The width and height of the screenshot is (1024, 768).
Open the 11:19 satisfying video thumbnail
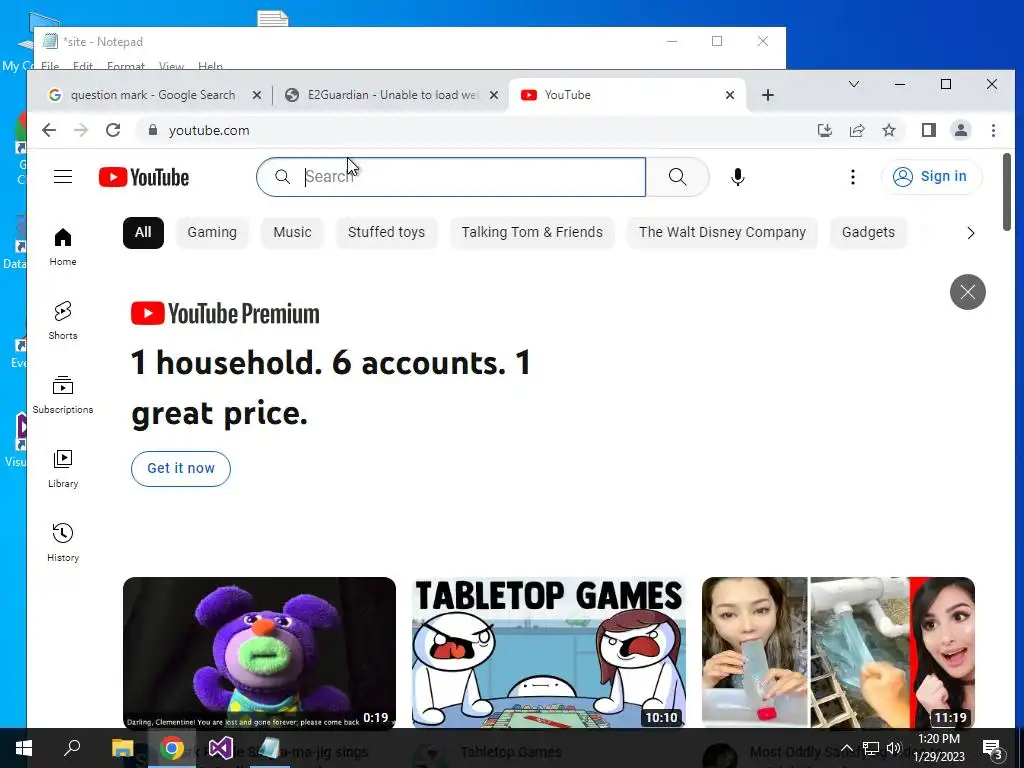838,652
